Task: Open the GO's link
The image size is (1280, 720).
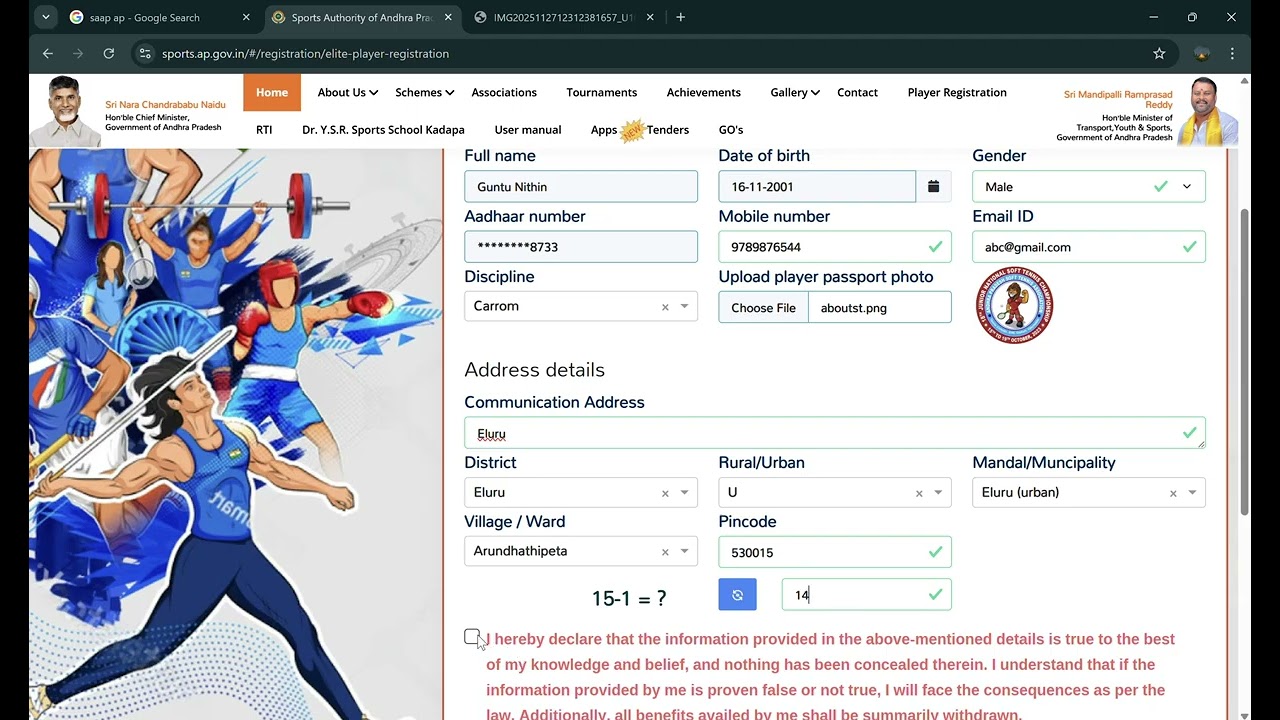Action: point(731,130)
